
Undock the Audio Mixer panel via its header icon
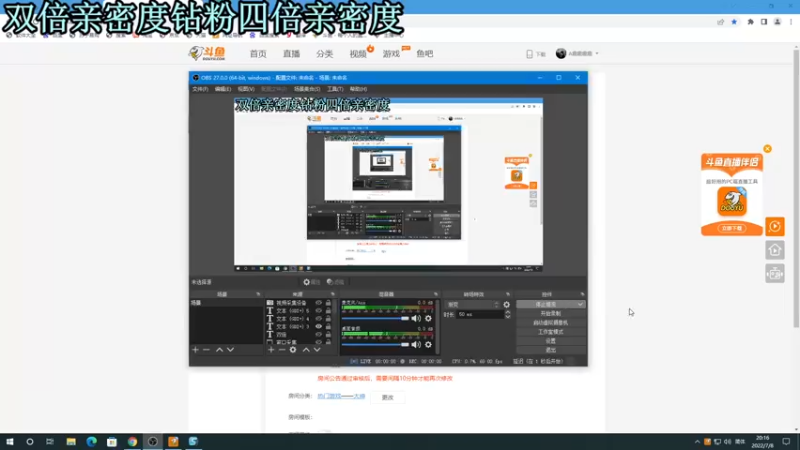point(436,294)
